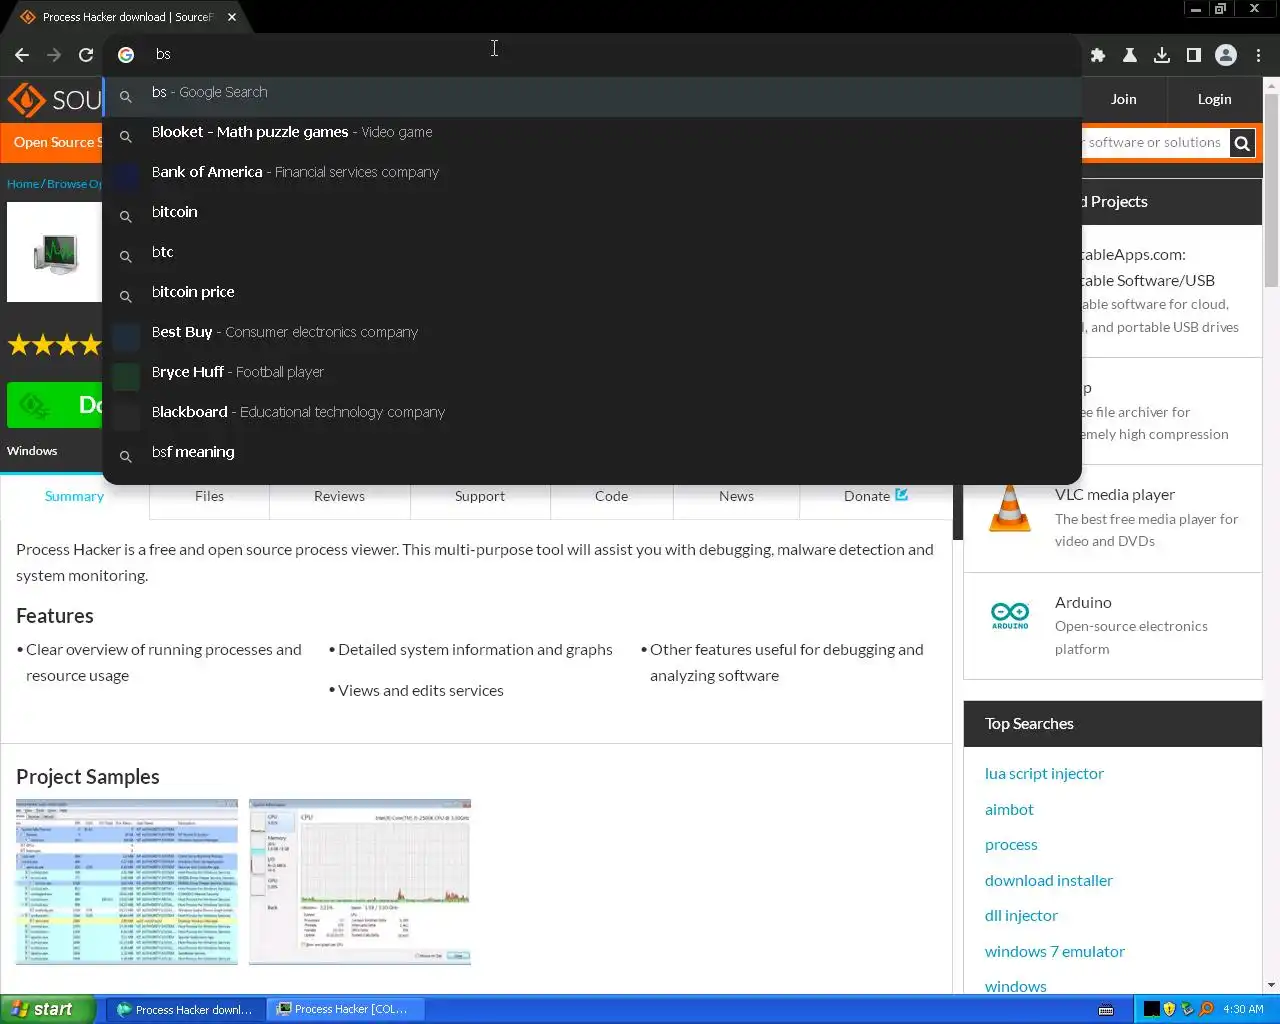The image size is (1280, 1024).
Task: Open the Chrome three-dot menu
Action: 1259,55
